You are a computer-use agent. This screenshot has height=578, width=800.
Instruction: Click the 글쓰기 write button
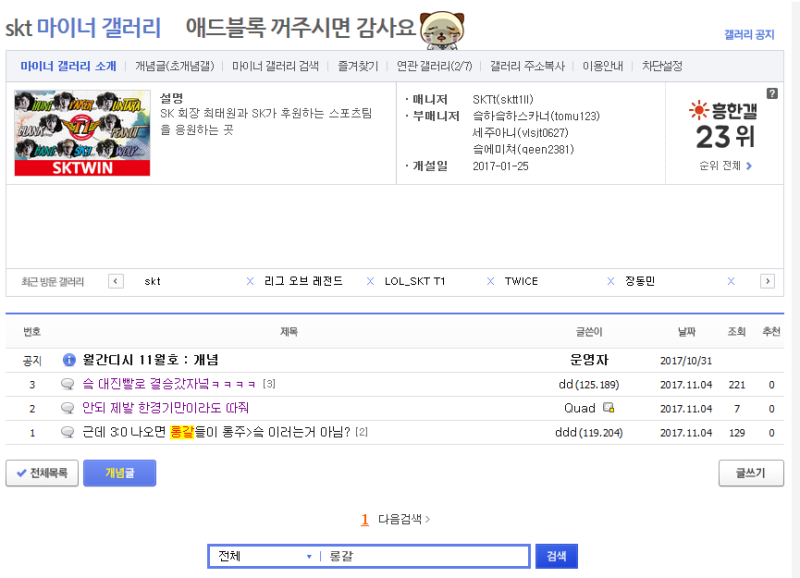(x=751, y=473)
